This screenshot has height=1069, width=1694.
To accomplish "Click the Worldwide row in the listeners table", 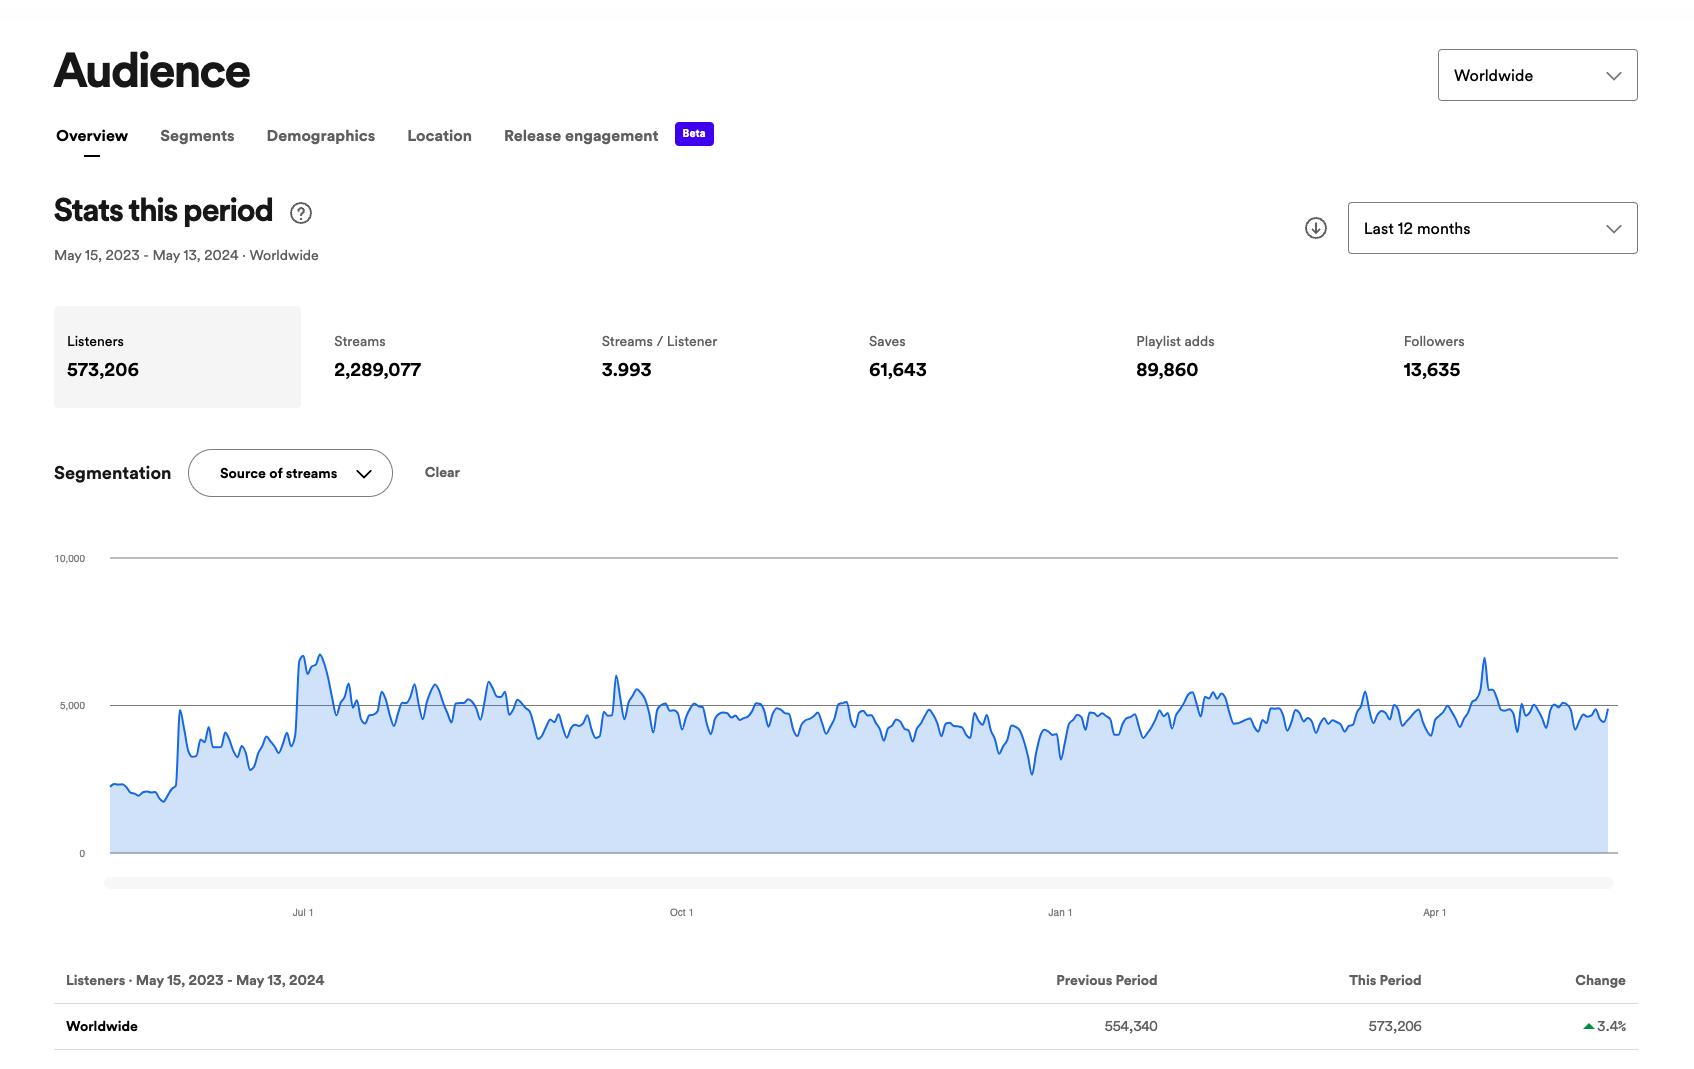I will point(400,1026).
